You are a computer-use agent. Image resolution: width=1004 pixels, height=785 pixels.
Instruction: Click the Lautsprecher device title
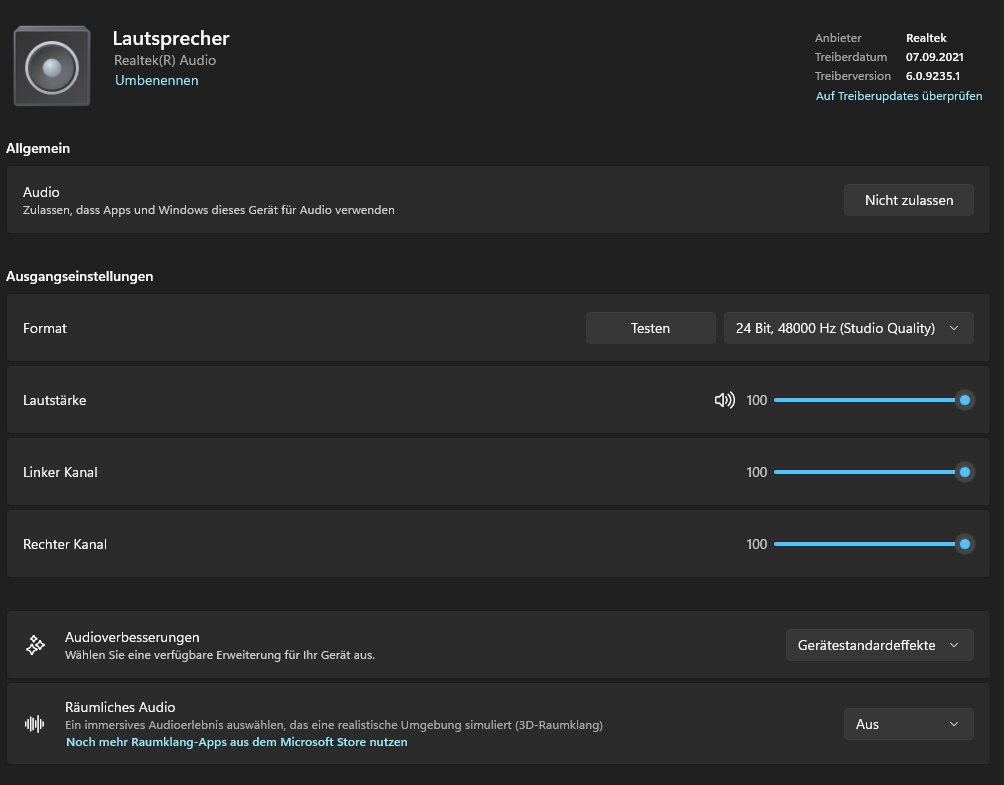pyautogui.click(x=171, y=38)
